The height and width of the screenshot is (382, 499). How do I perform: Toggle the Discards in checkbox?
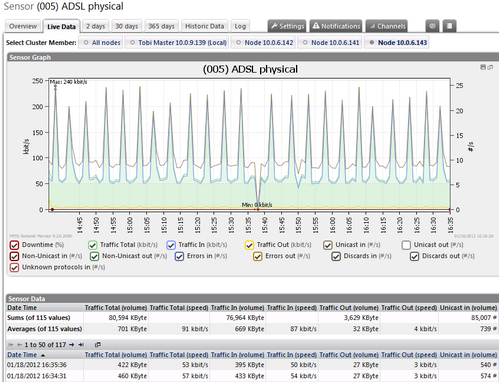[x=336, y=256]
